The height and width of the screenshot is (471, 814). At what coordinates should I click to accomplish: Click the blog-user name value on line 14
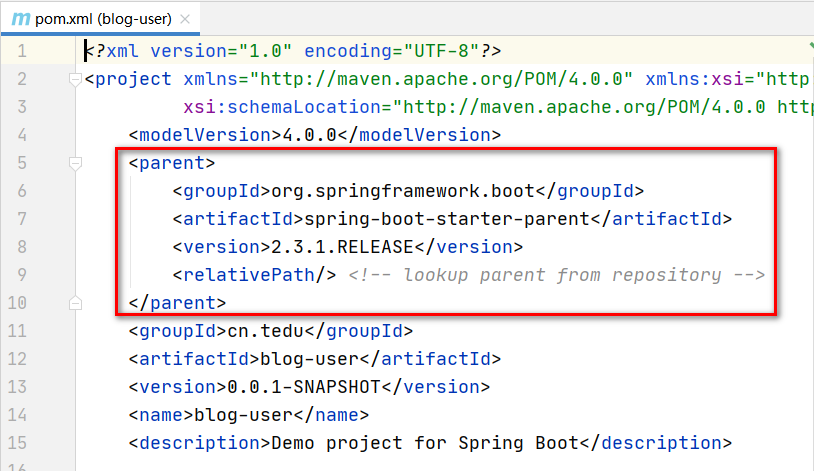[243, 415]
